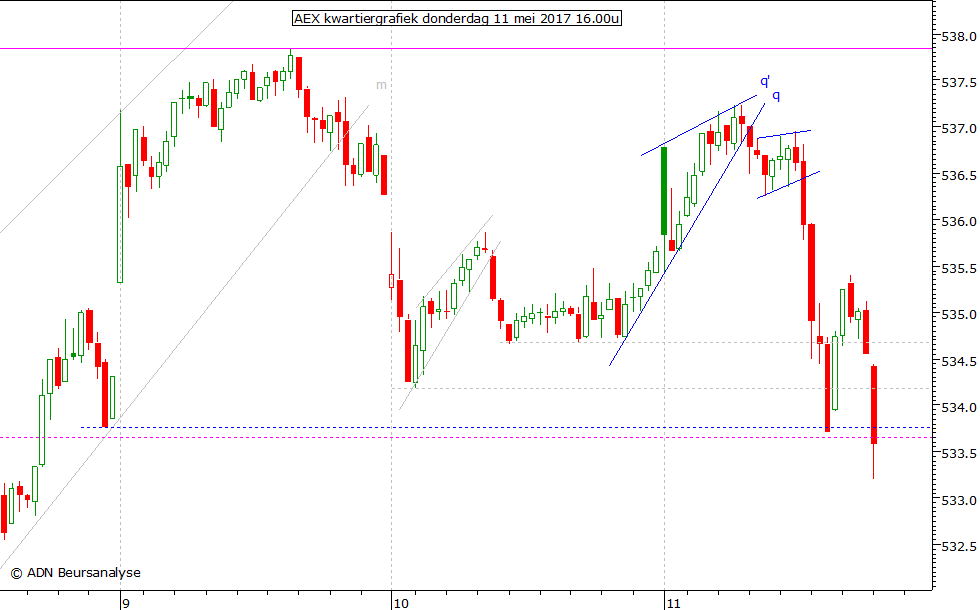The height and width of the screenshot is (610, 980).
Task: Select the 532.5 price axis label
Action: coord(959,547)
